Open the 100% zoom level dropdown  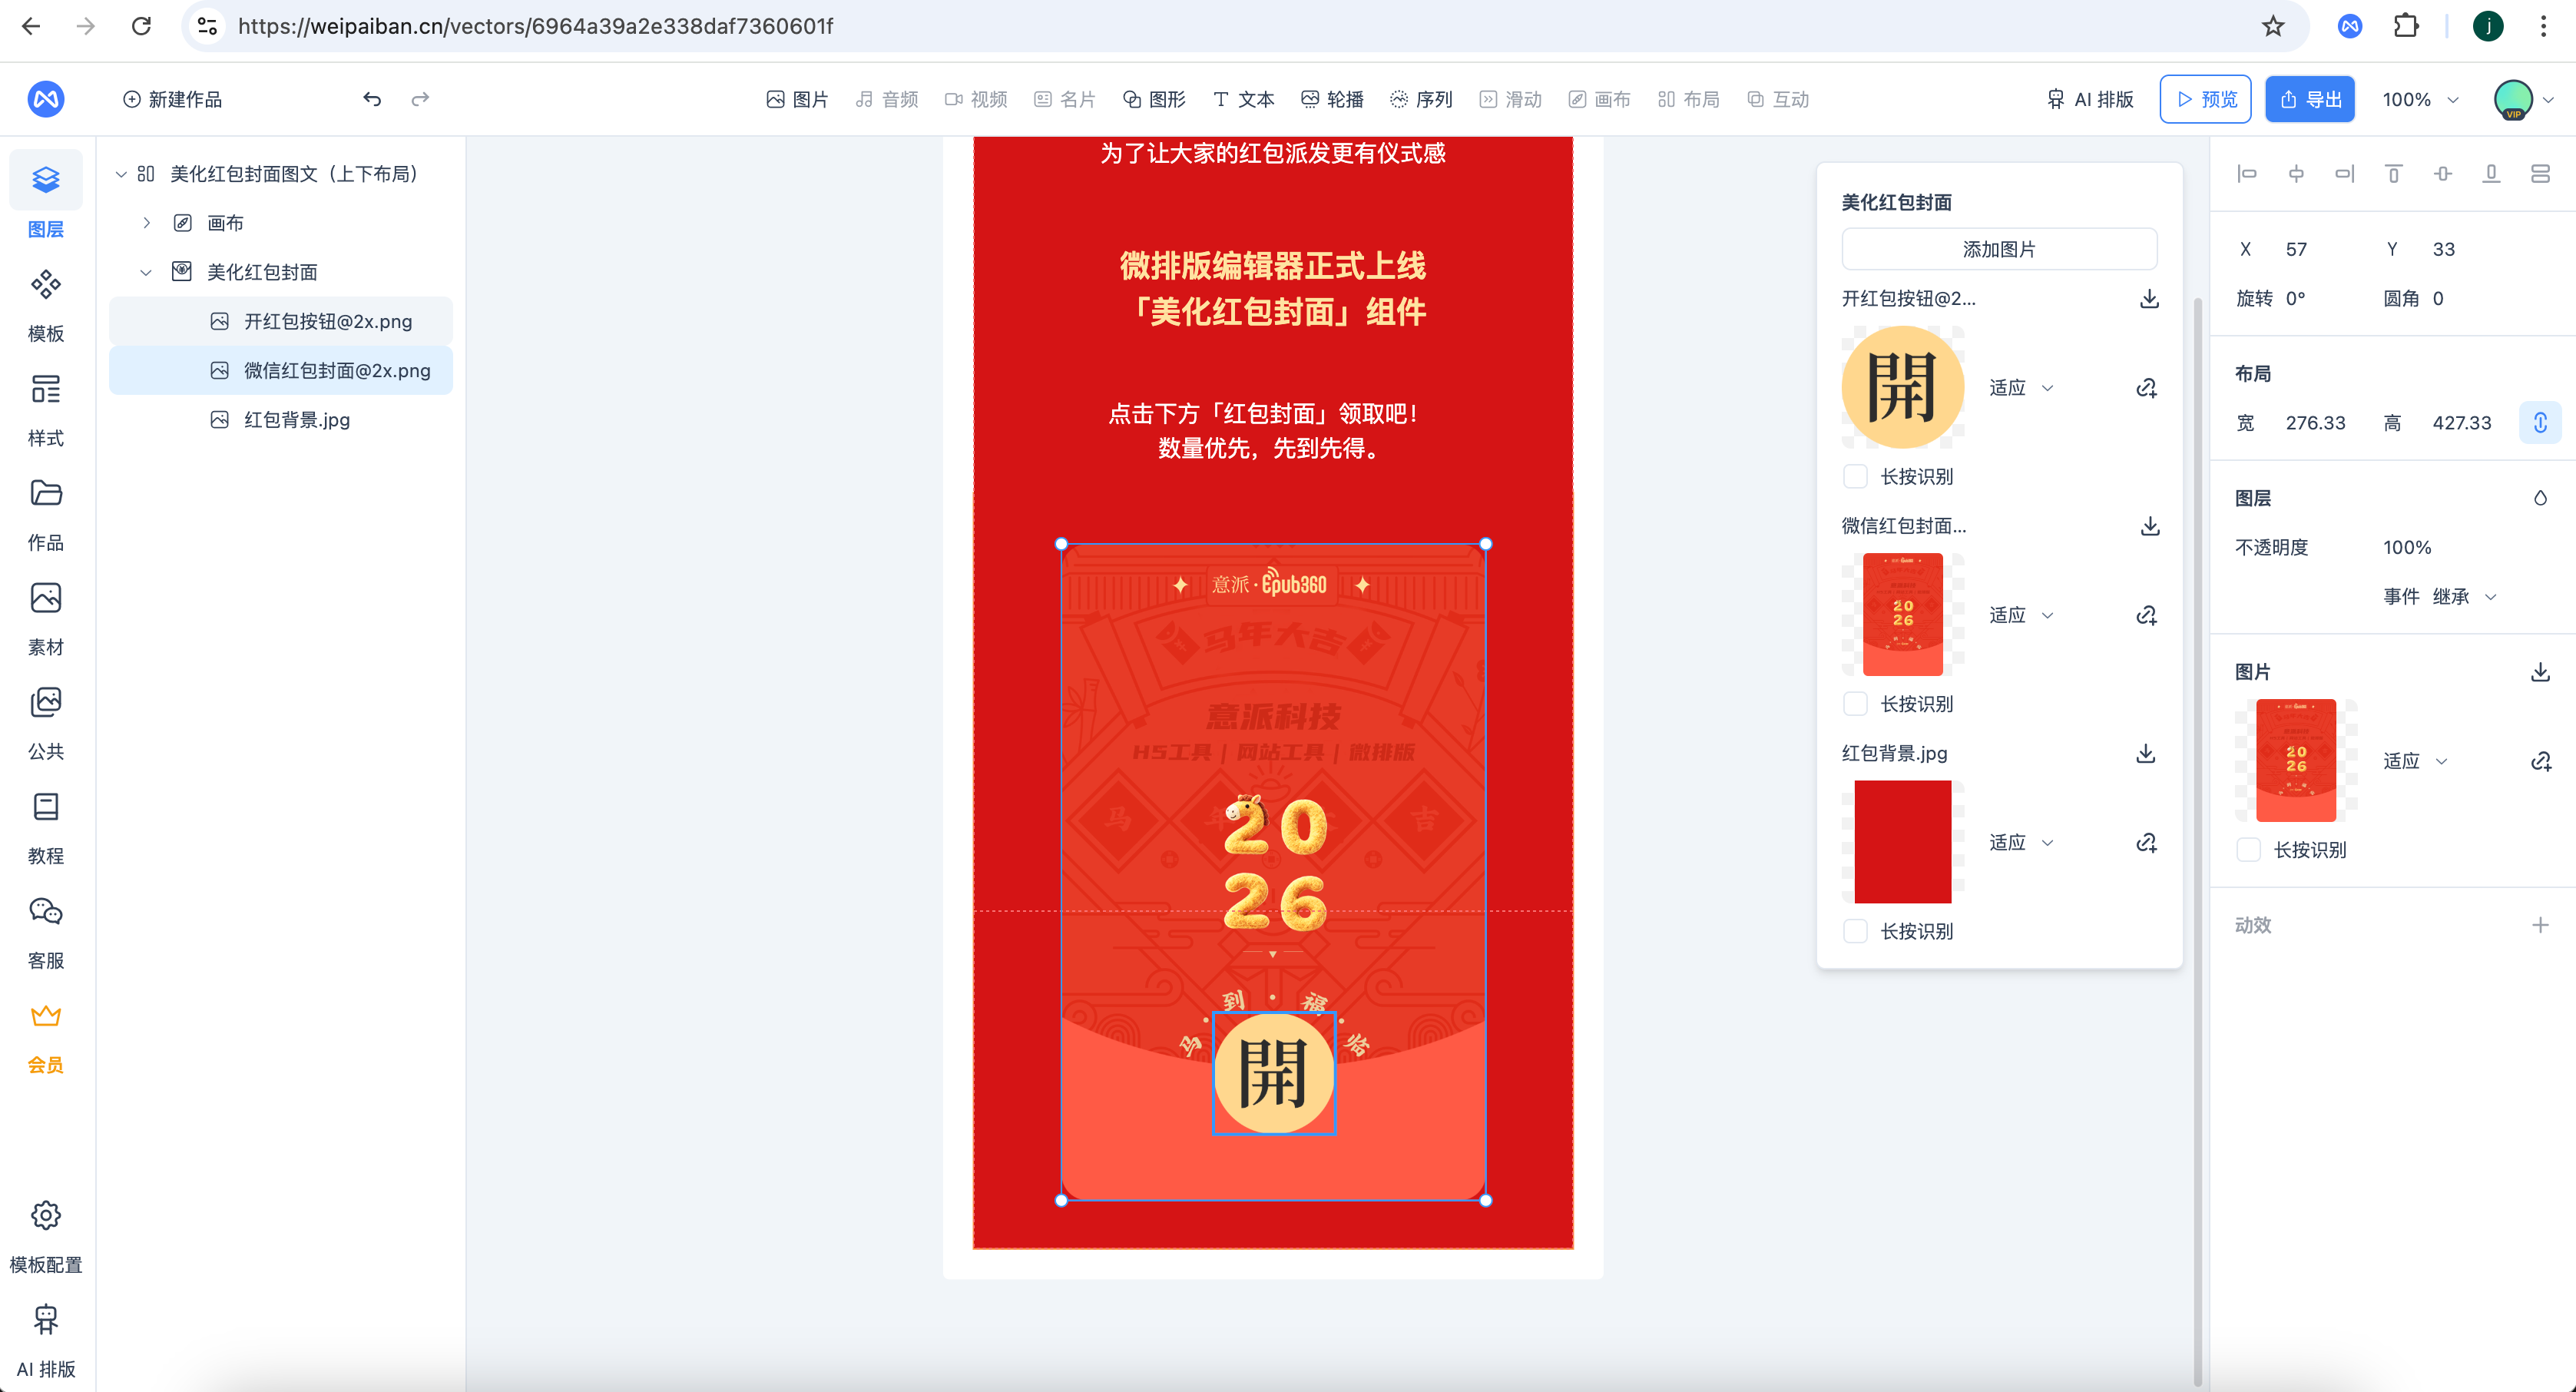click(x=2420, y=99)
